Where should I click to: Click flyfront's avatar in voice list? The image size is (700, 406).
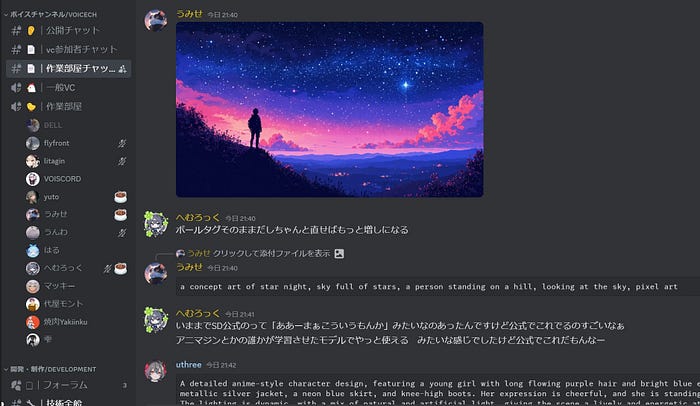tap(33, 143)
